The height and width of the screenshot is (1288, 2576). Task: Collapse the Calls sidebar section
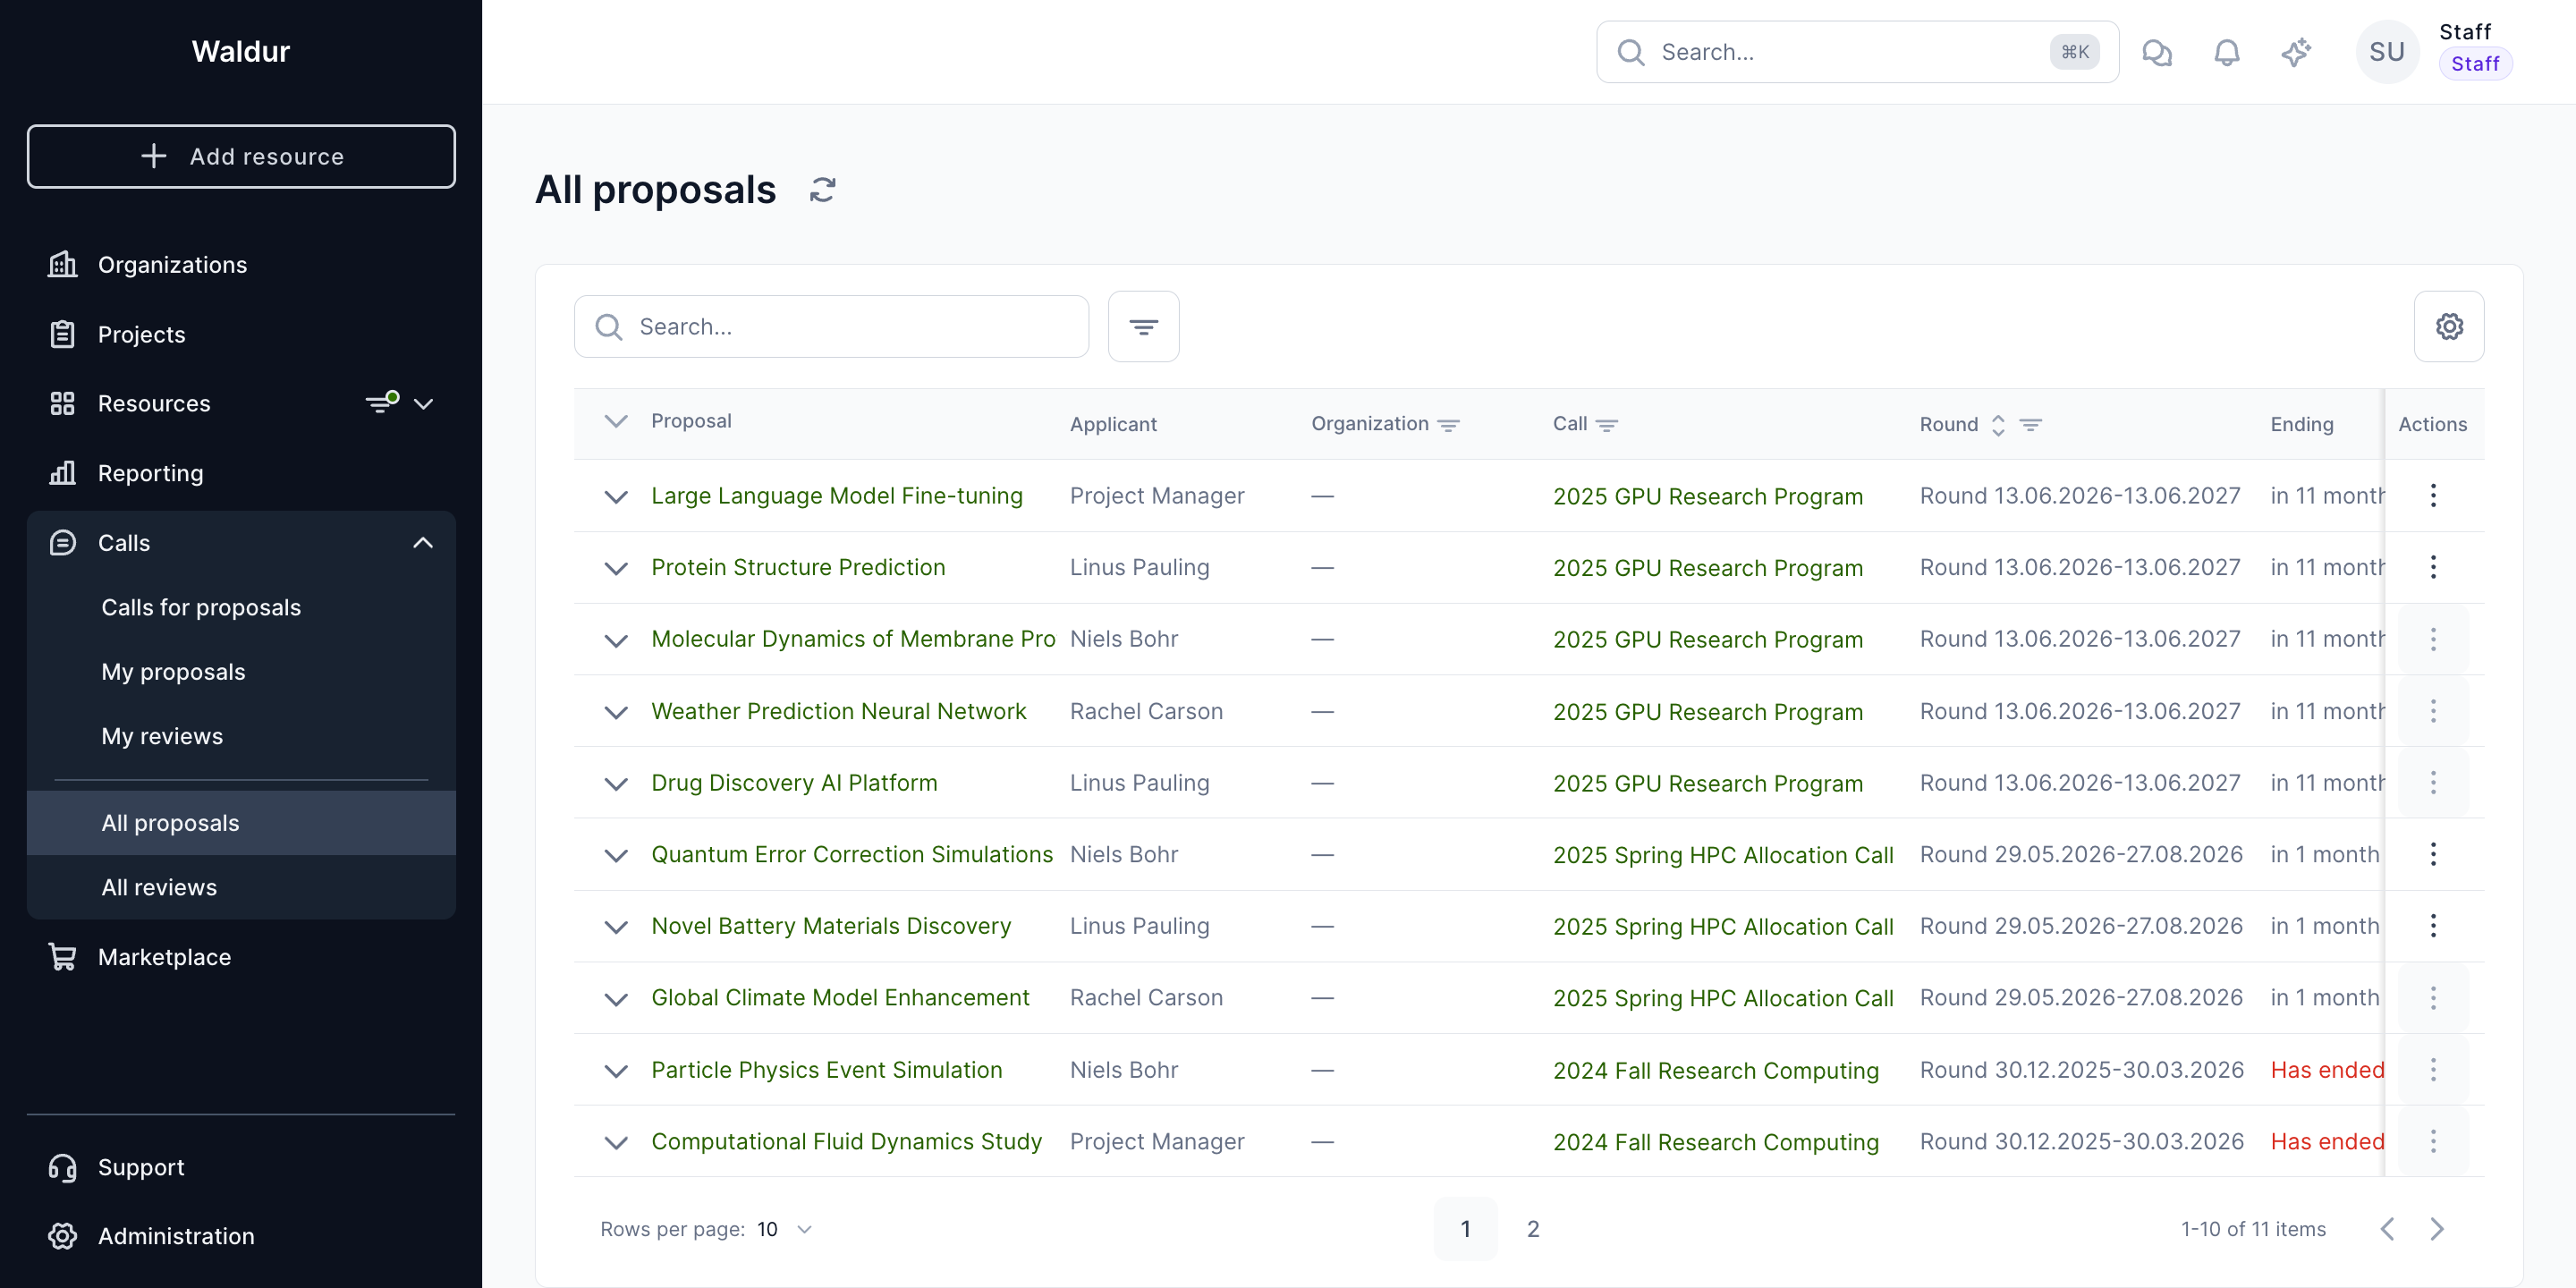422,543
